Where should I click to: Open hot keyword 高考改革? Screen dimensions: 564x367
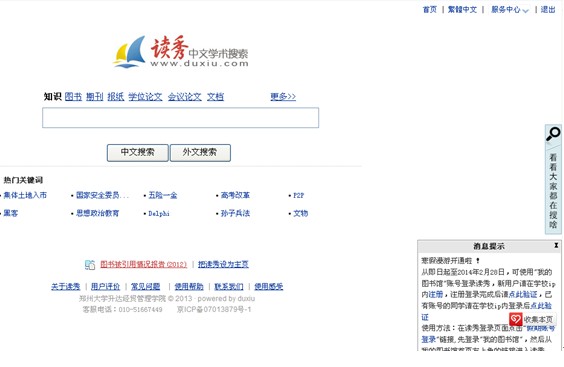[x=235, y=195]
